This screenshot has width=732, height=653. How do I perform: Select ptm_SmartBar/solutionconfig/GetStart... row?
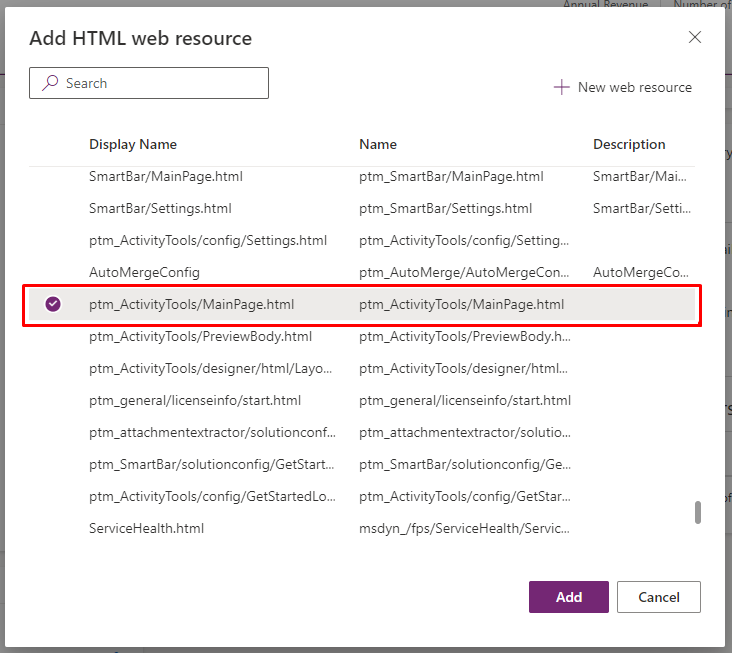click(x=362, y=464)
